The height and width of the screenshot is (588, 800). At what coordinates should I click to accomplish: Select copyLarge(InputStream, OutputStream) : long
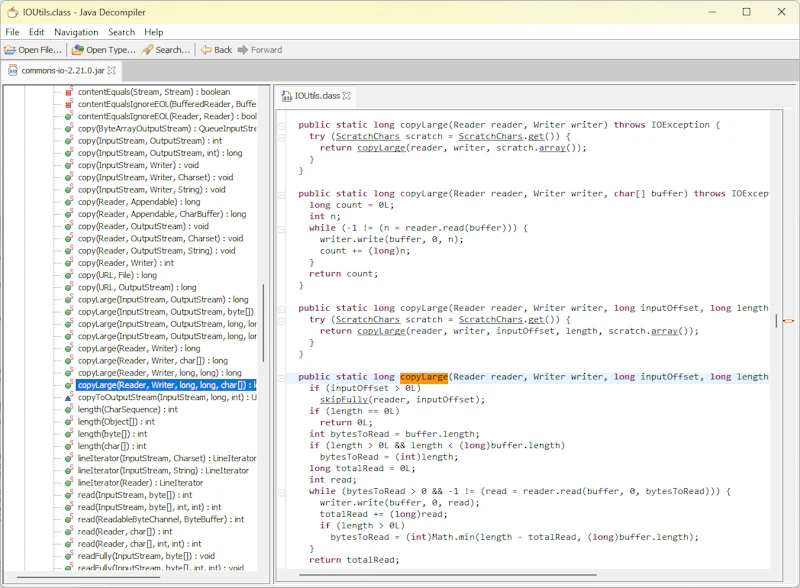163,300
